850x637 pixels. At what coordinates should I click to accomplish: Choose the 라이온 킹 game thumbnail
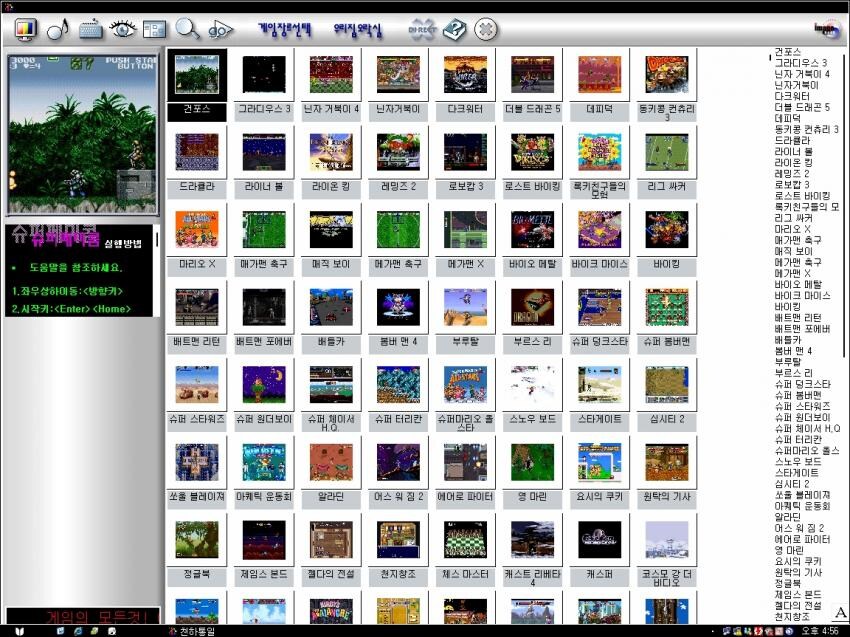[x=331, y=152]
